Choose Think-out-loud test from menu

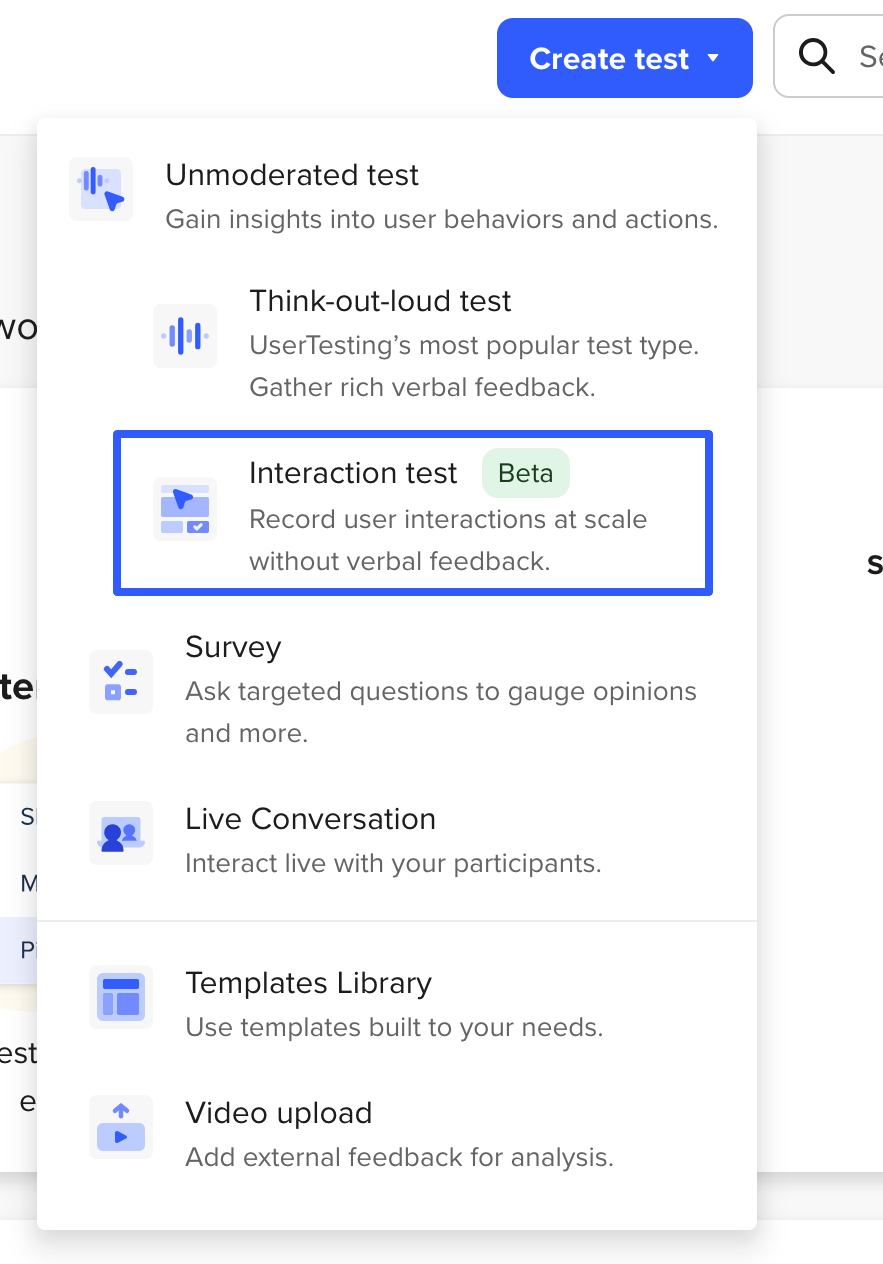click(x=380, y=301)
